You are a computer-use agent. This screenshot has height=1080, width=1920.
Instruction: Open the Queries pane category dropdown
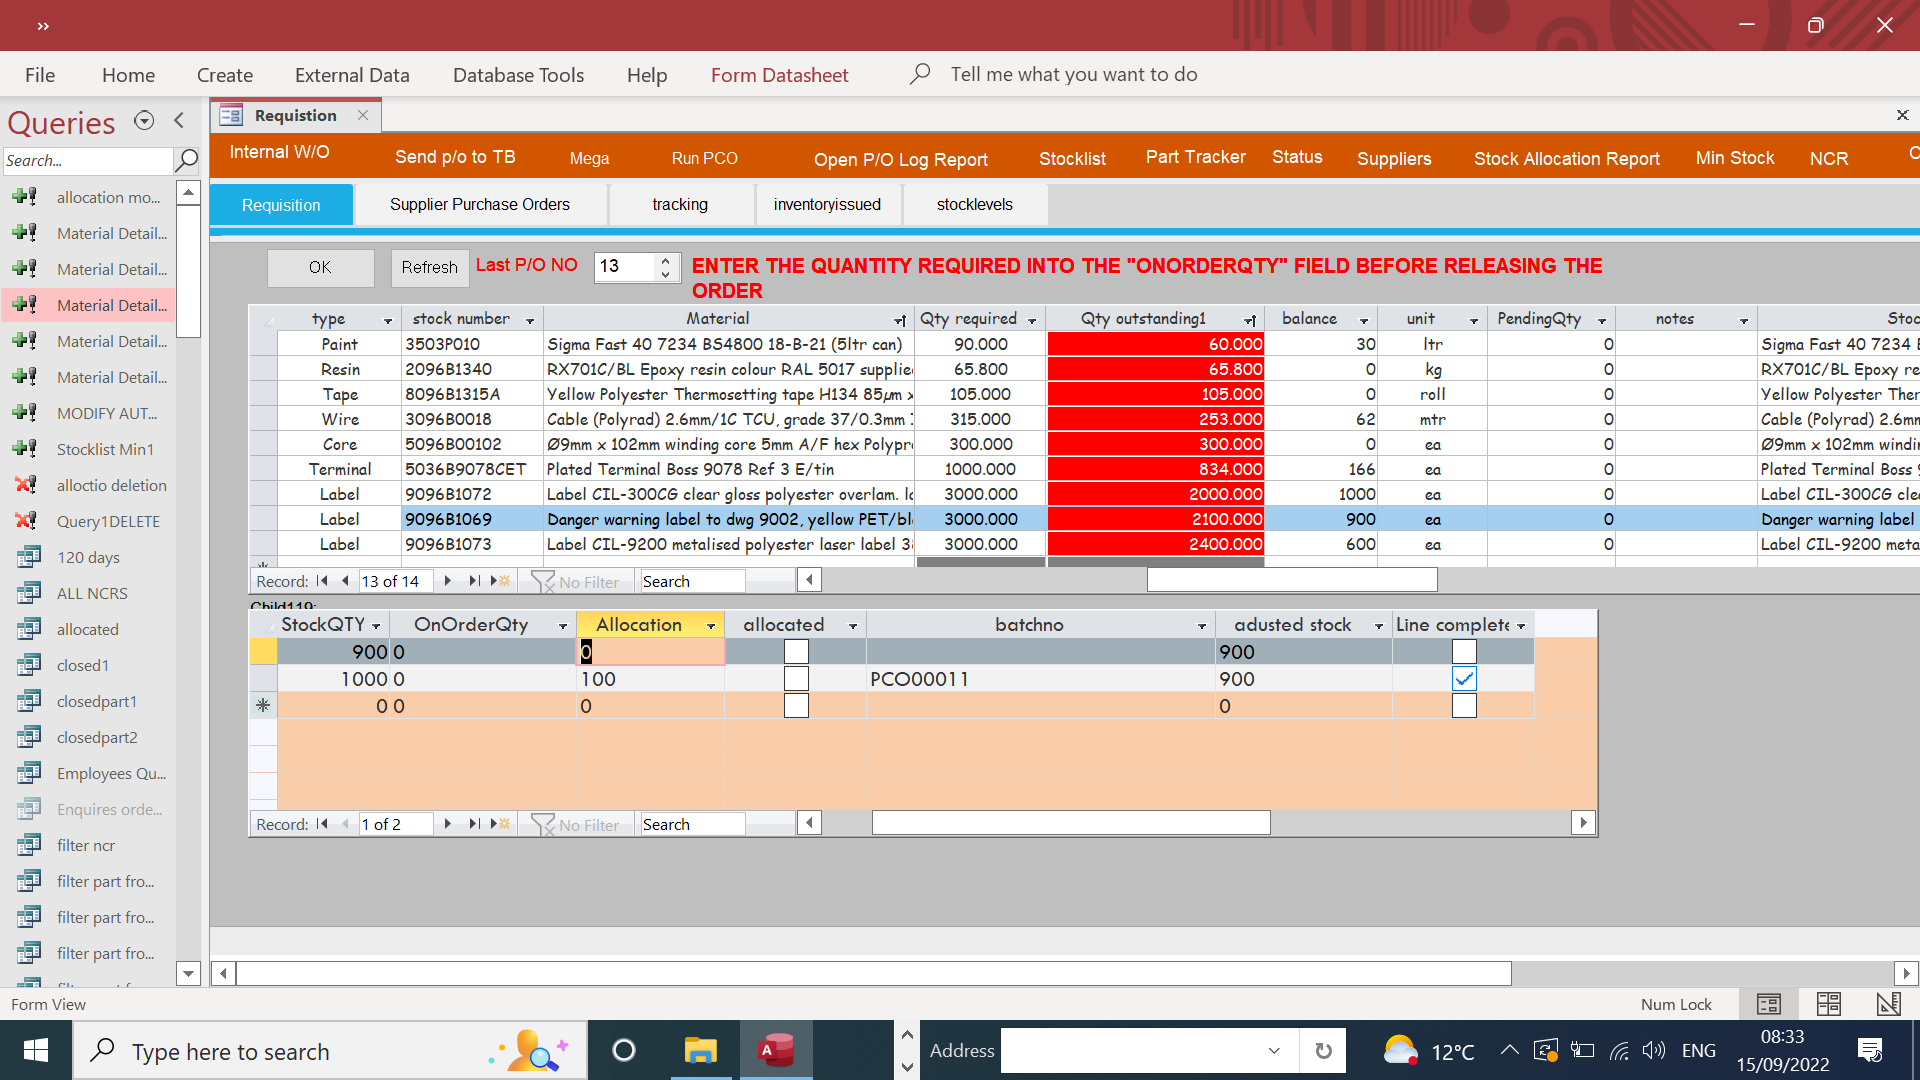coord(144,120)
